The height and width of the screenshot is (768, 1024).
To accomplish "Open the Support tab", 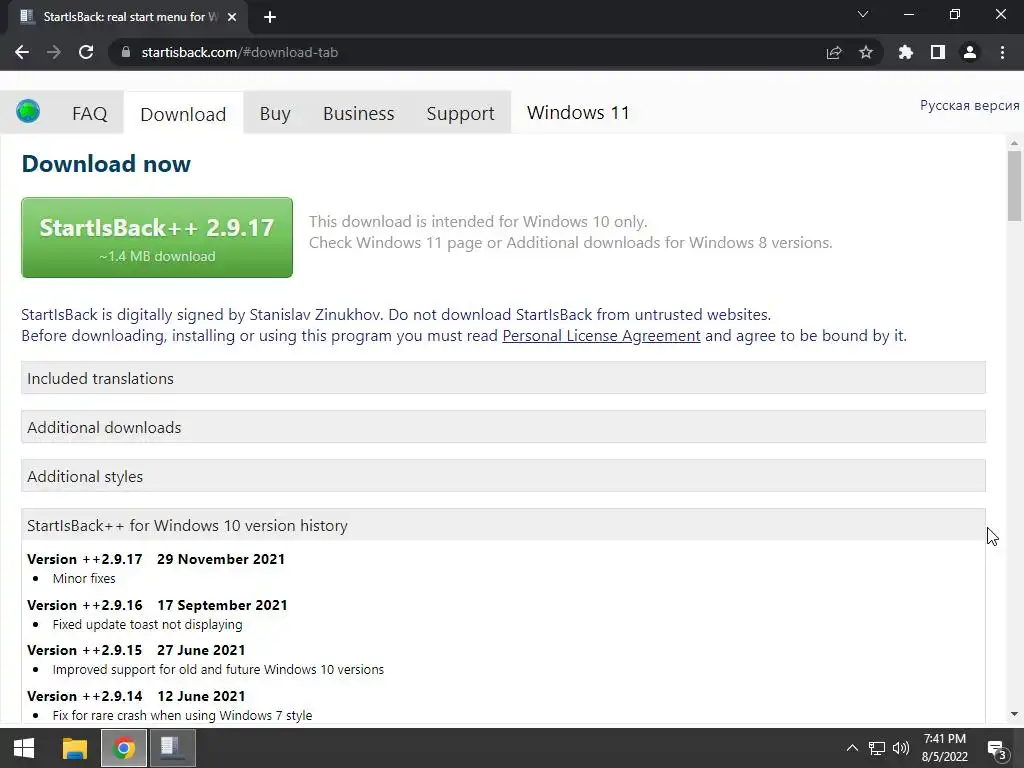I will (460, 114).
